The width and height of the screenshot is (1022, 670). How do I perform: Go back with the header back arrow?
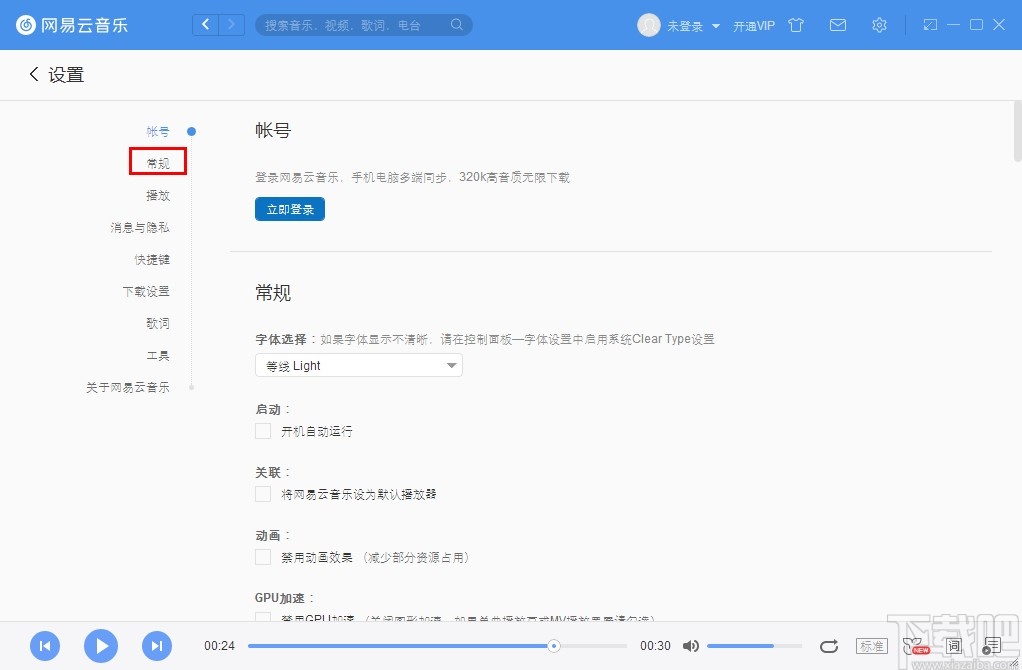[205, 25]
